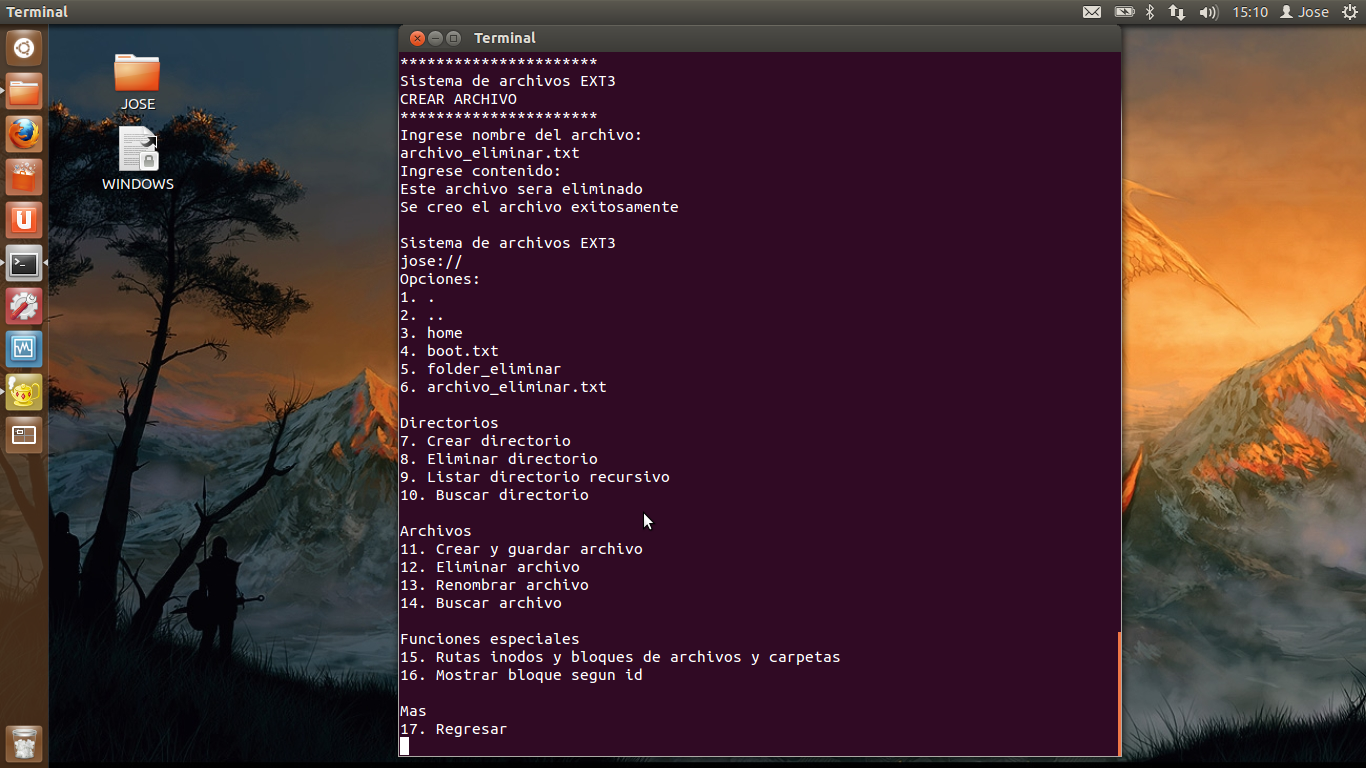Select the Terminal launcher icon
This screenshot has width=1366, height=768.
24,264
